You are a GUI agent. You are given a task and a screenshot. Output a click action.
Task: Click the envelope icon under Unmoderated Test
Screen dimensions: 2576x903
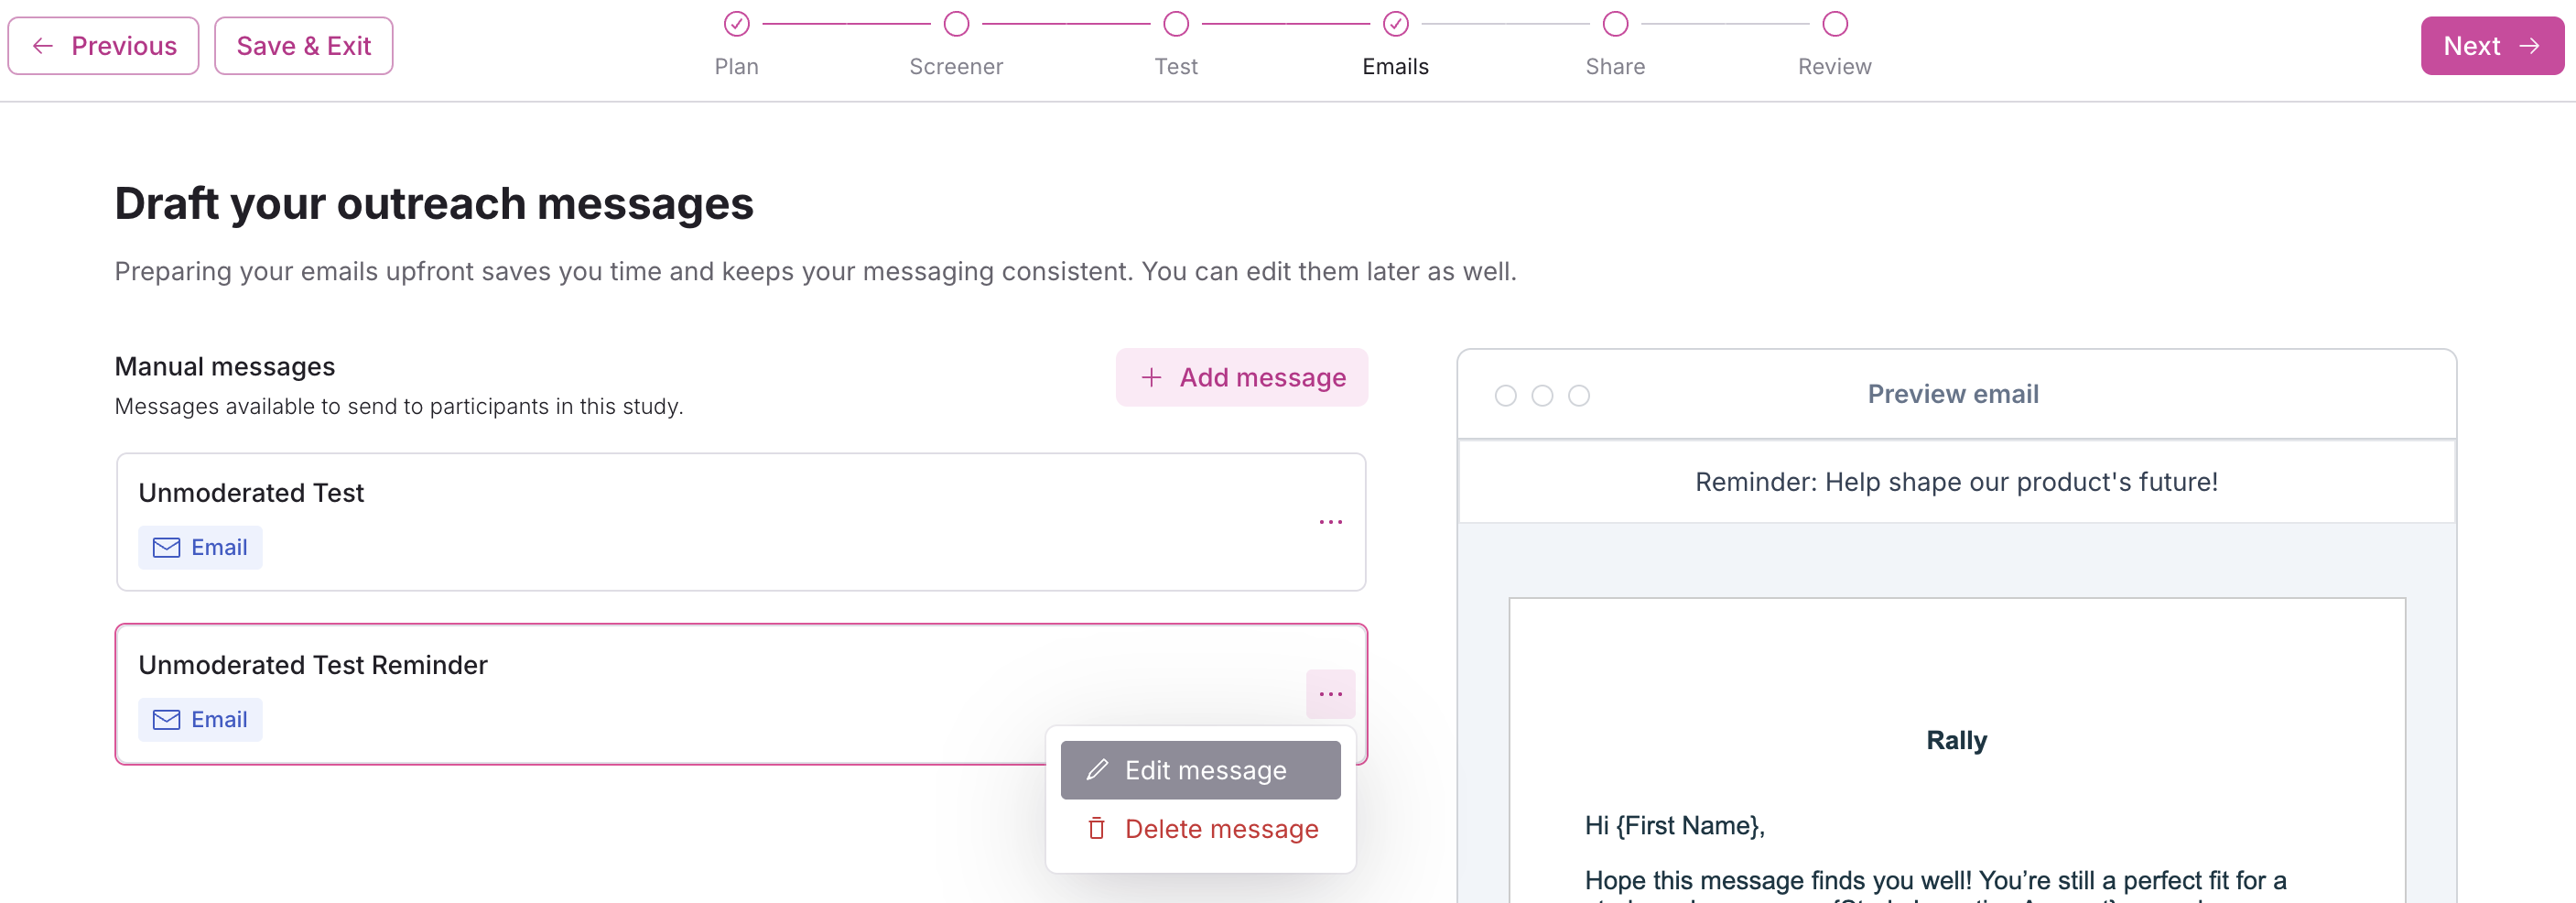tap(166, 548)
